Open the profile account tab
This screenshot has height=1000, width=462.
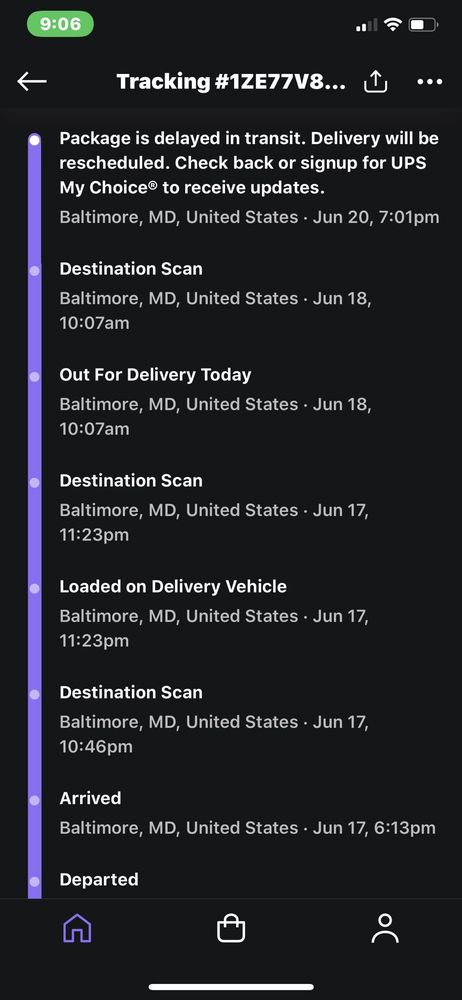tap(385, 928)
